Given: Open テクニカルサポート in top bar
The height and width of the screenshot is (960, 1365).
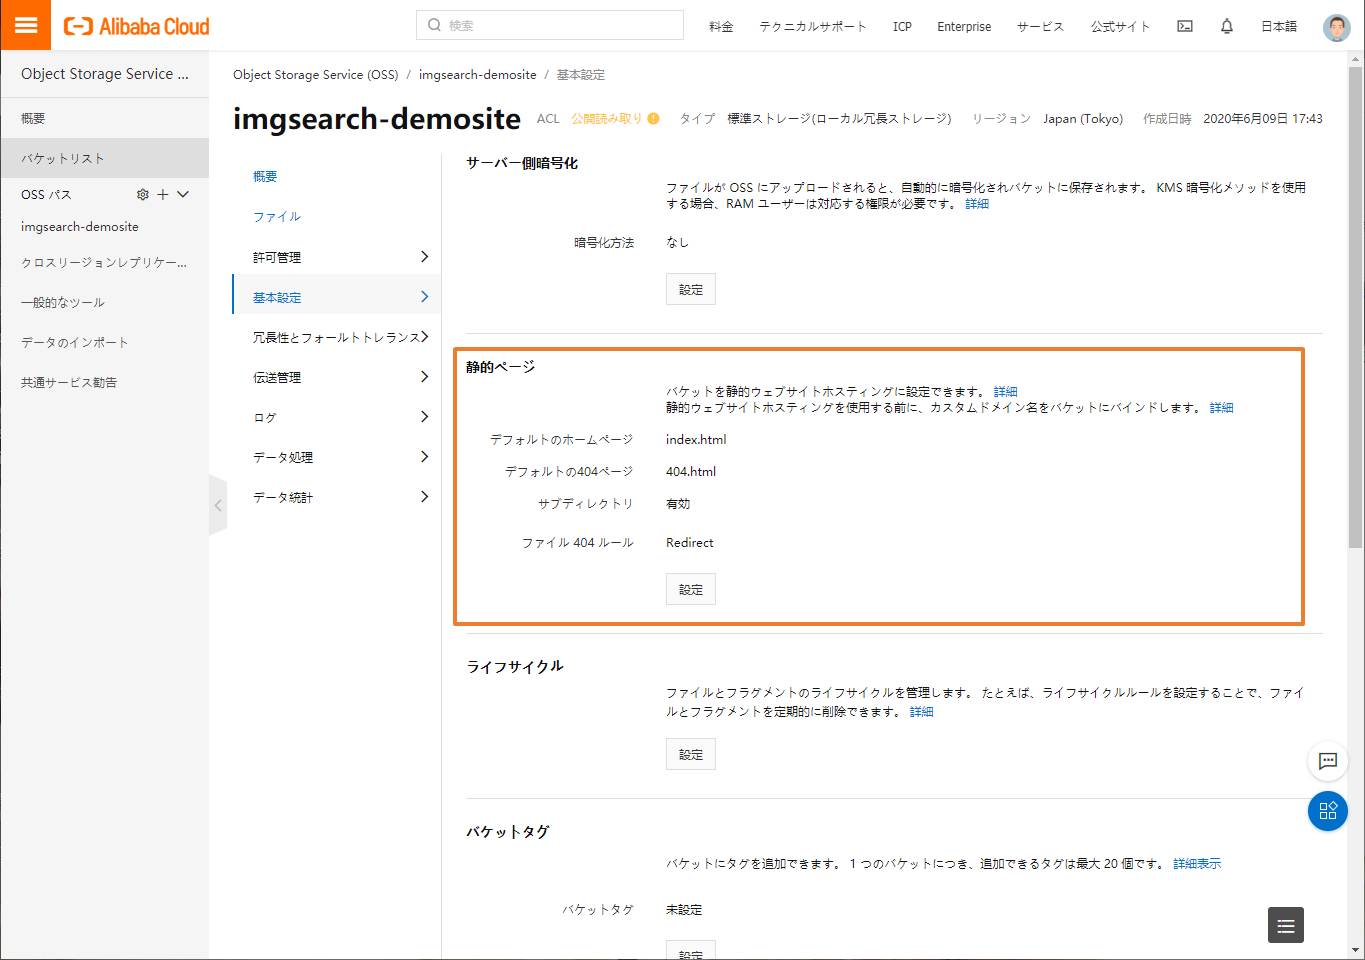Looking at the screenshot, I should (x=813, y=27).
